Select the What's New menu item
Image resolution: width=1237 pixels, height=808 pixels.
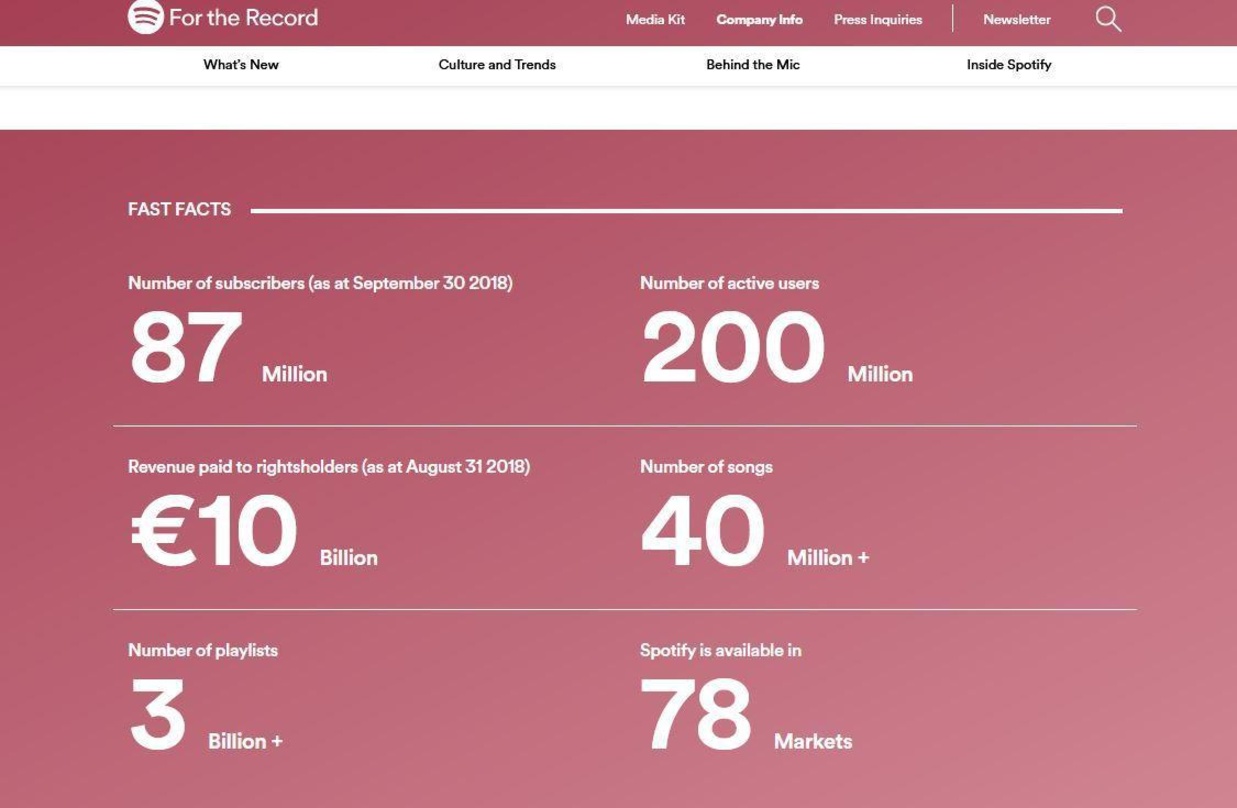[x=241, y=65]
